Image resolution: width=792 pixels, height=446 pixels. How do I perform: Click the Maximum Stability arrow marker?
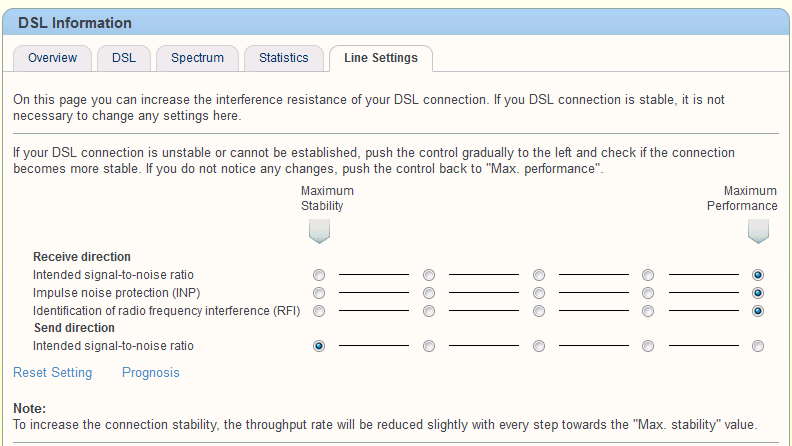319,232
